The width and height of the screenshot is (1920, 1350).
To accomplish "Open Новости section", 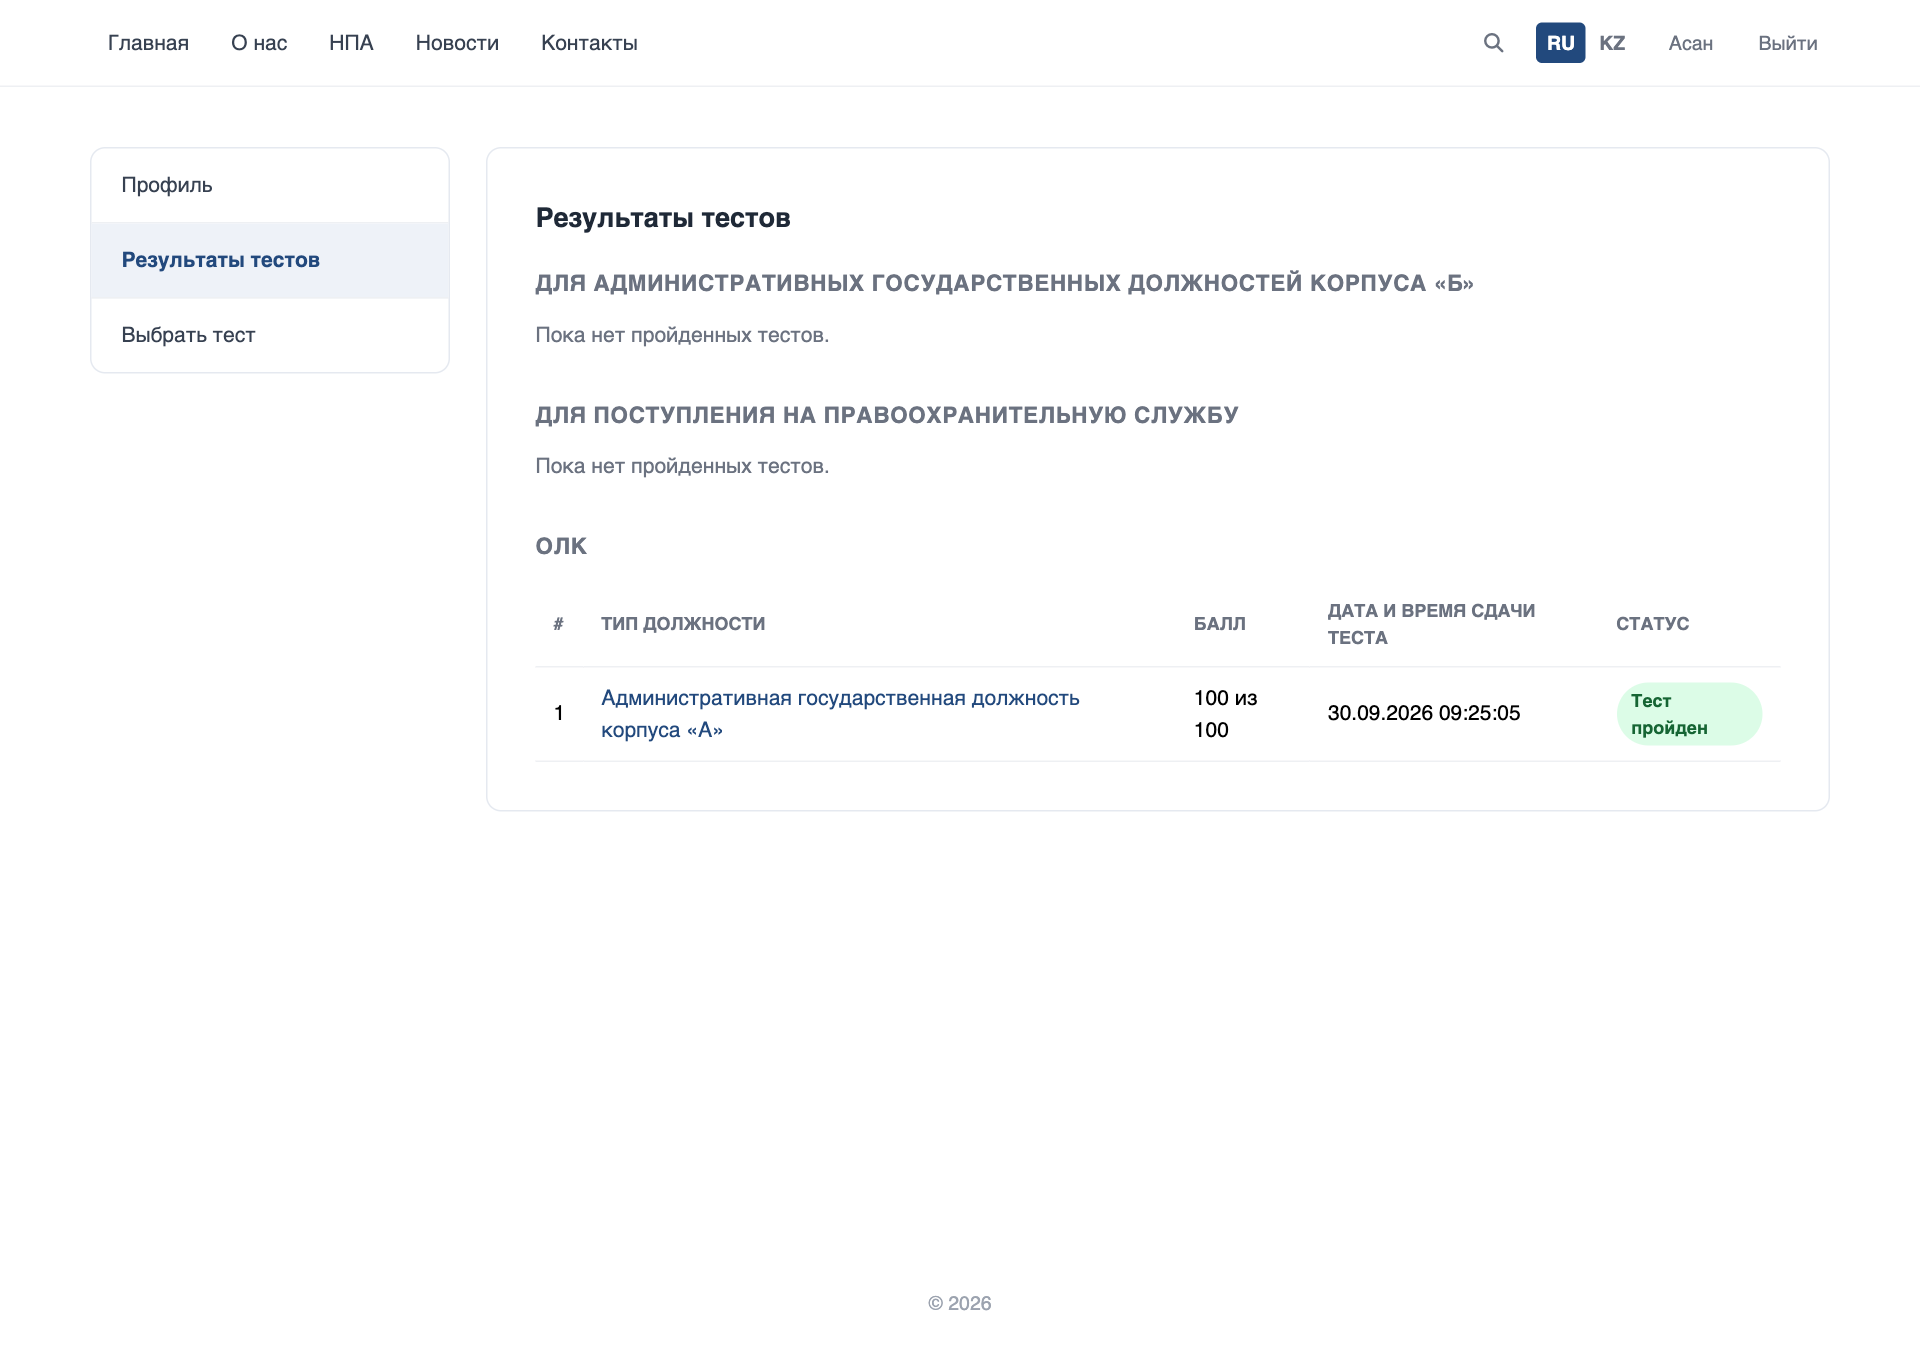I will (x=457, y=43).
